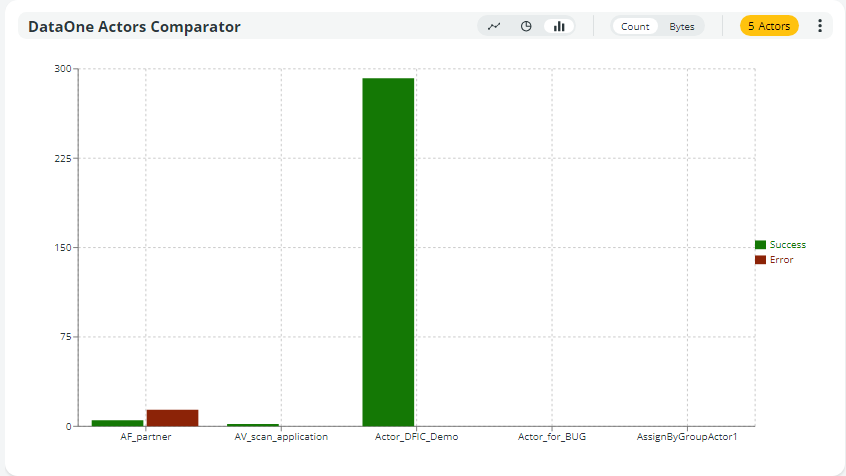Click the DataOne Actors Comparator title
This screenshot has width=846, height=476.
click(x=134, y=27)
